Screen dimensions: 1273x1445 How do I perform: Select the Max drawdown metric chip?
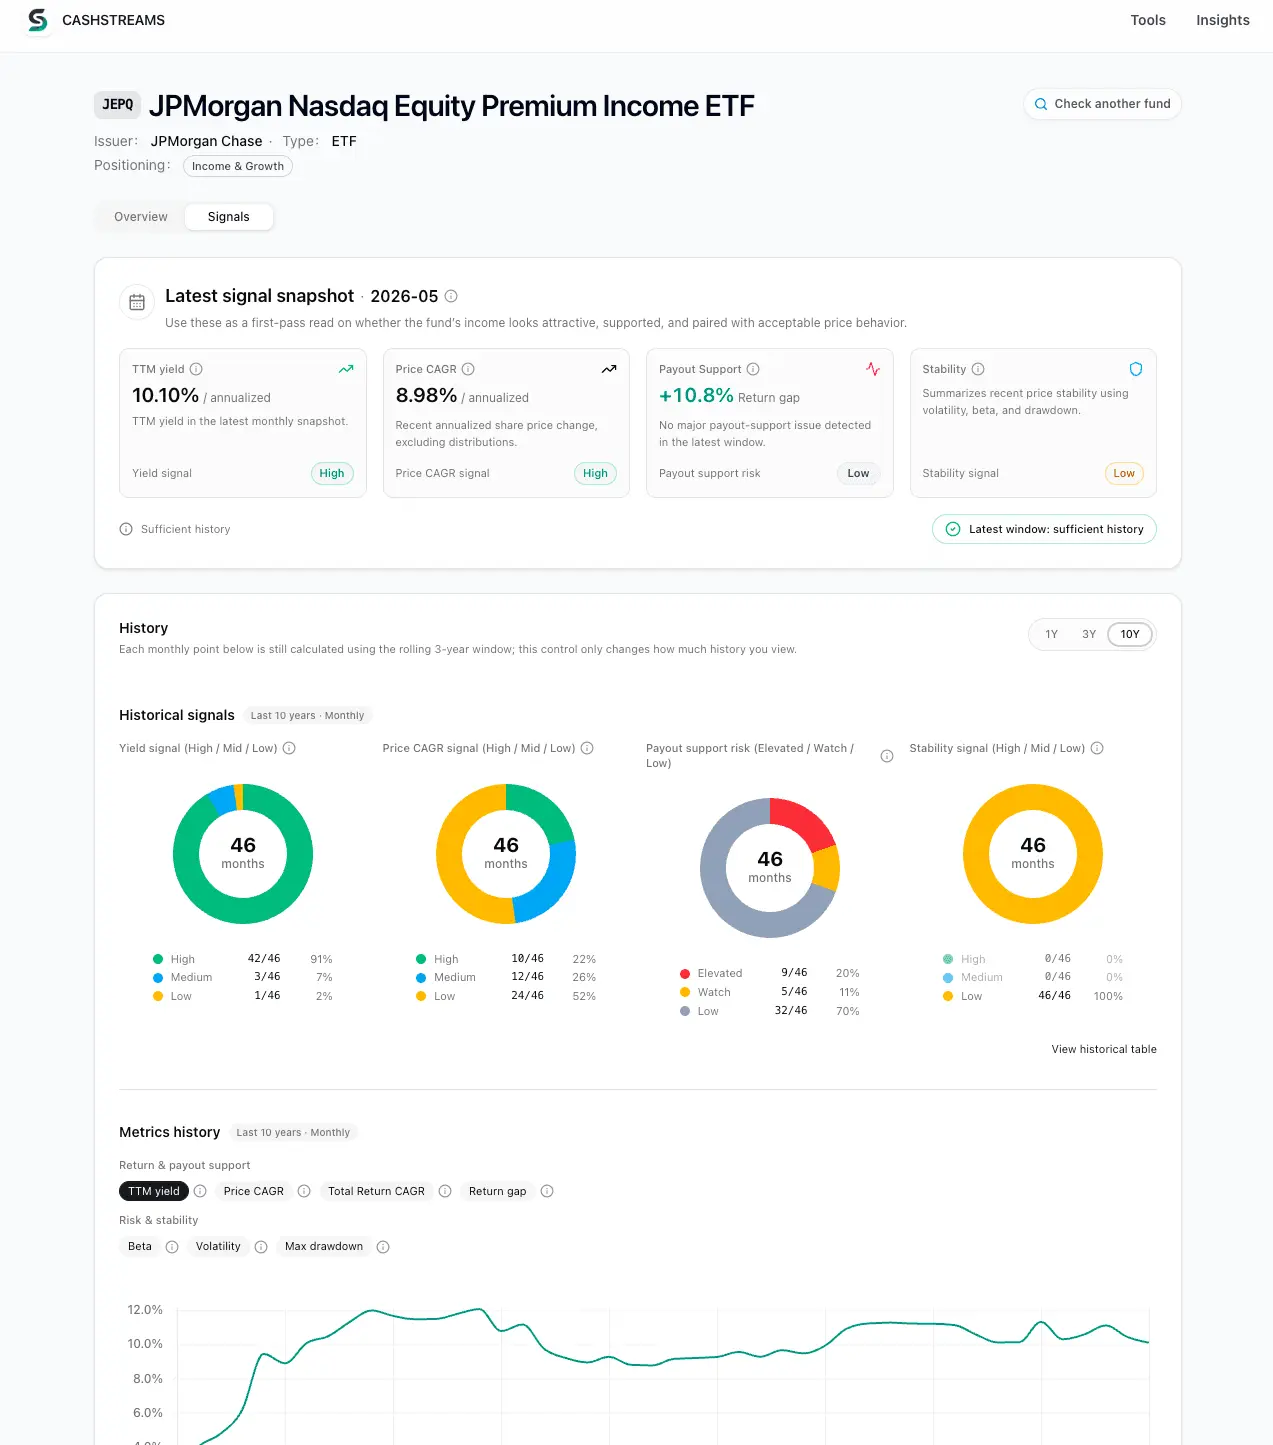click(x=324, y=1246)
